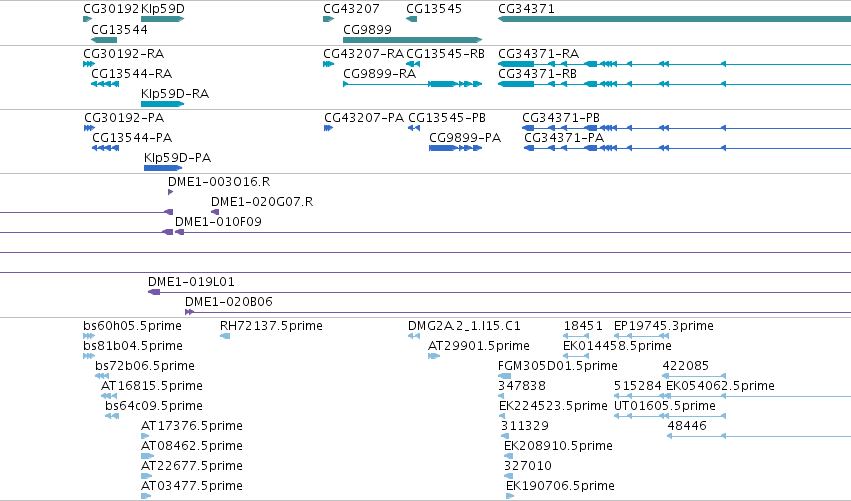Click the RH72137.5prime EST label

point(271,326)
